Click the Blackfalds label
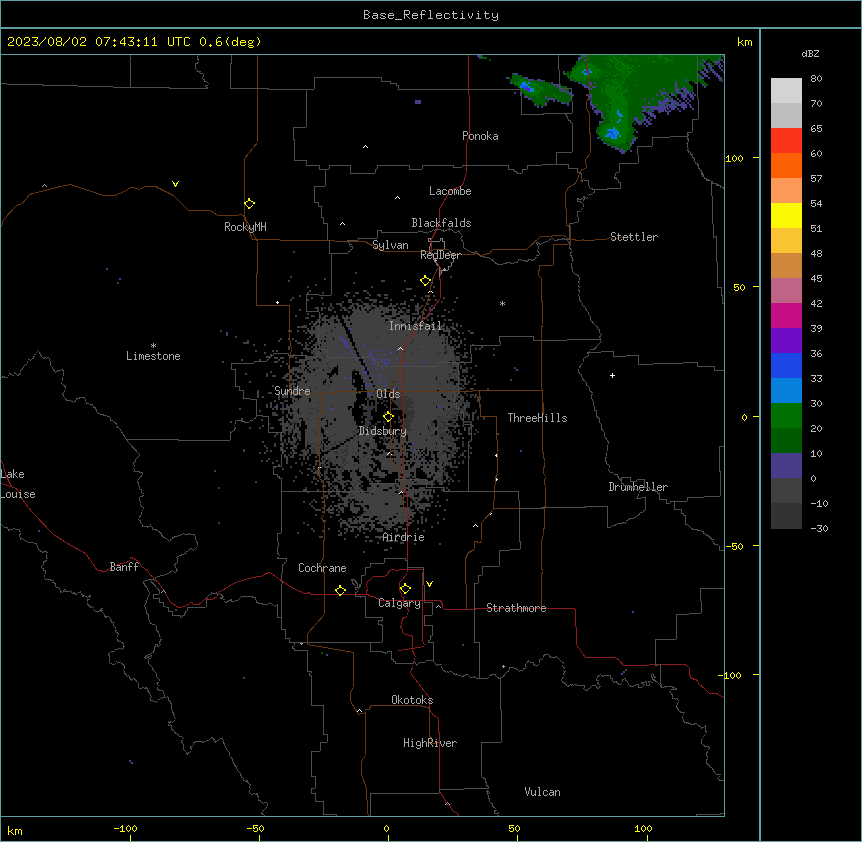Screen dimensions: 862x842 pyautogui.click(x=441, y=223)
